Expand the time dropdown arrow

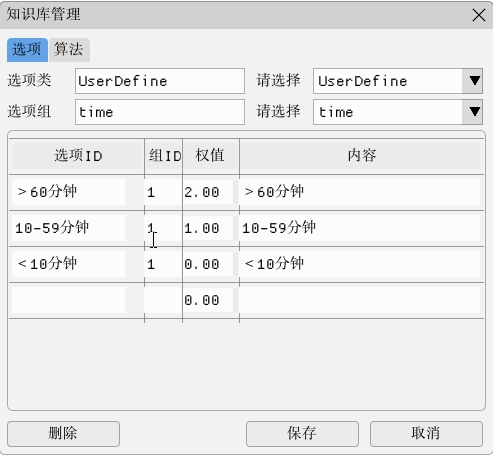(x=472, y=112)
